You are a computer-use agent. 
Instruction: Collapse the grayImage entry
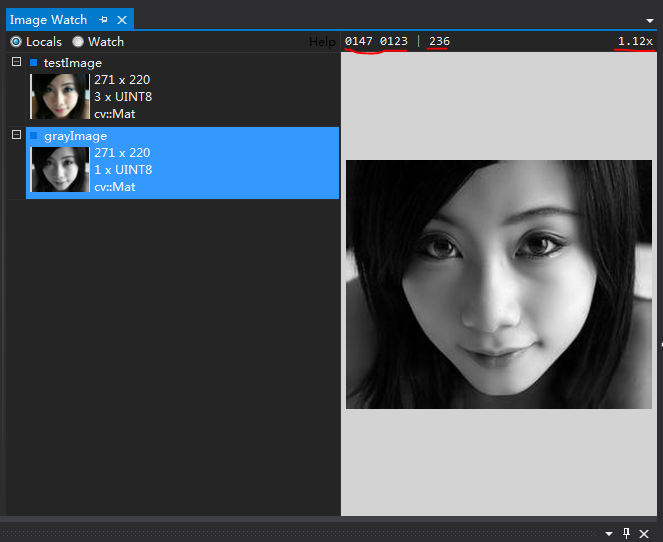point(16,134)
